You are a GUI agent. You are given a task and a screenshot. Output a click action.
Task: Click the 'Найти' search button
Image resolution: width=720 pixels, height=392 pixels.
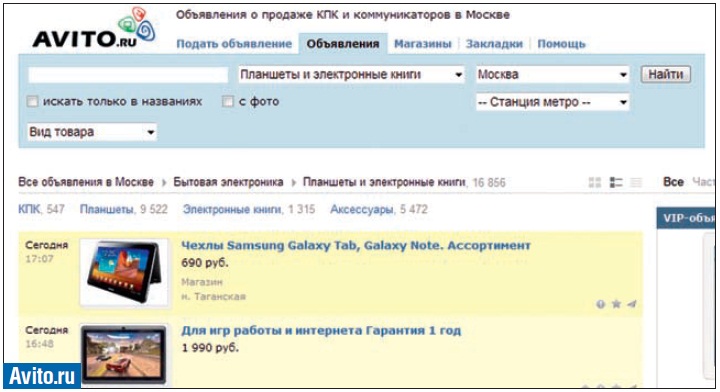click(666, 74)
